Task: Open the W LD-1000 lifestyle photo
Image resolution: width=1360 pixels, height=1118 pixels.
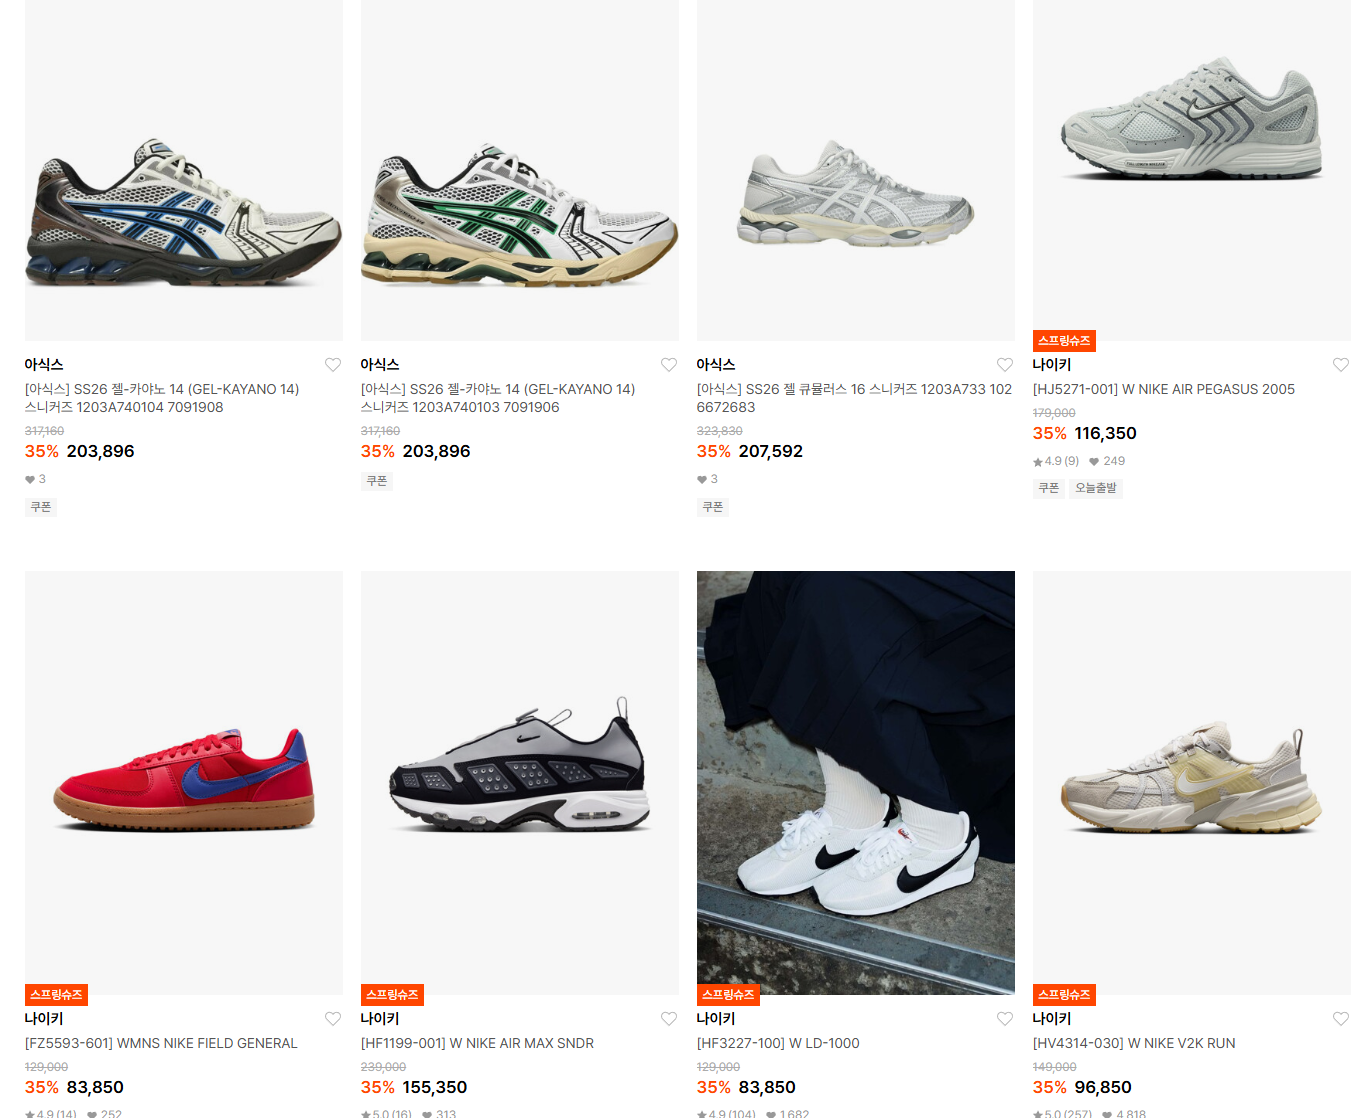Action: pos(856,783)
